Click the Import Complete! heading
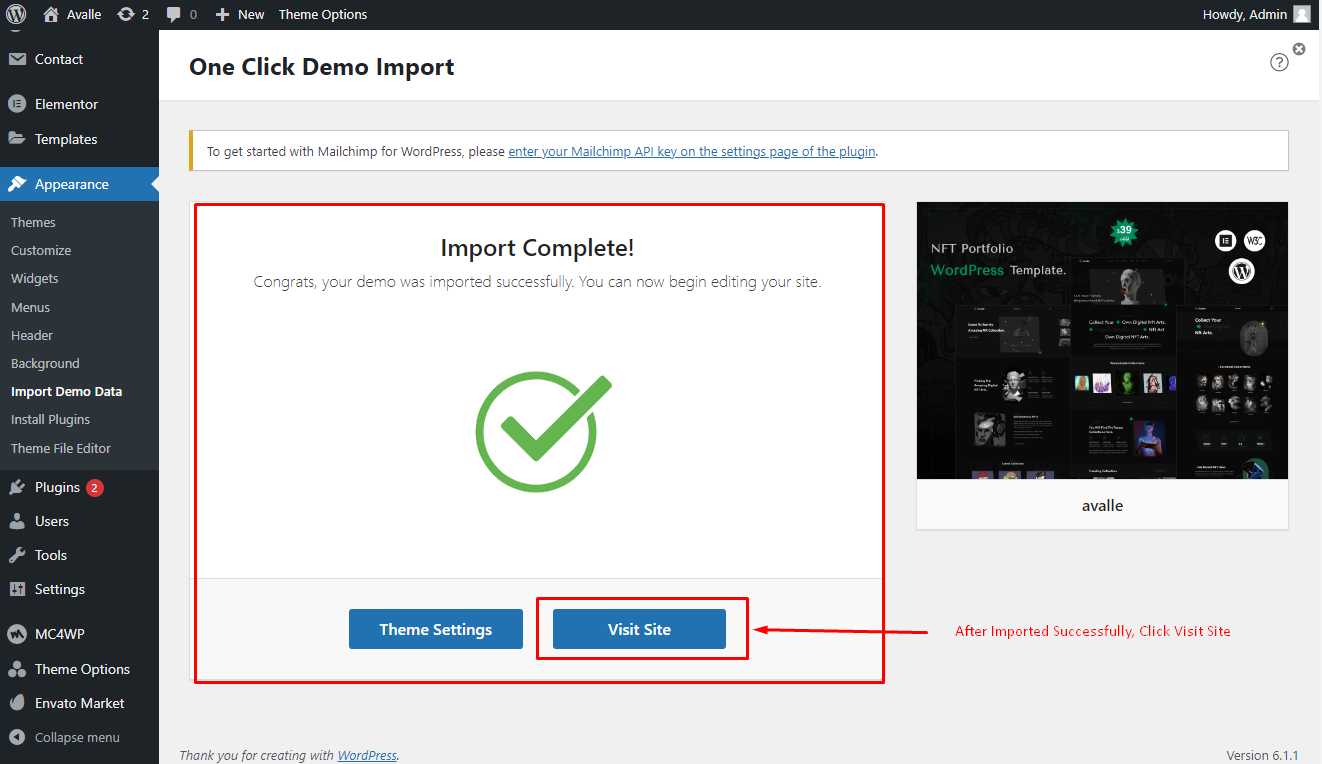1322x764 pixels. coord(537,248)
